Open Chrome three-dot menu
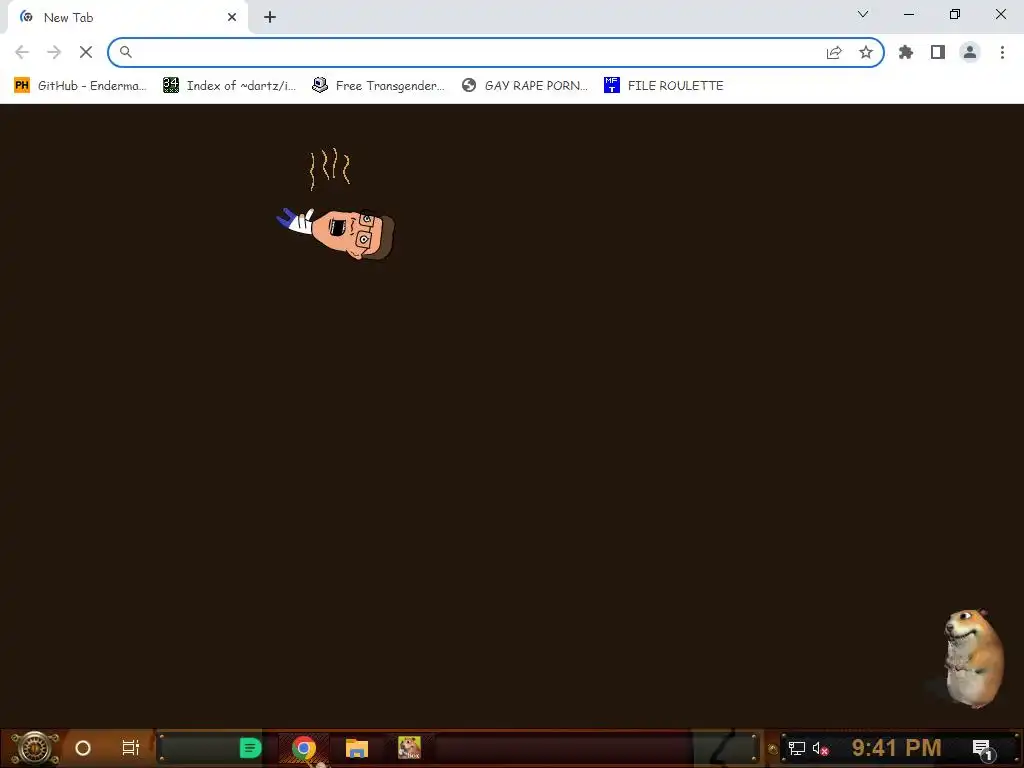1024x768 pixels. (1002, 52)
